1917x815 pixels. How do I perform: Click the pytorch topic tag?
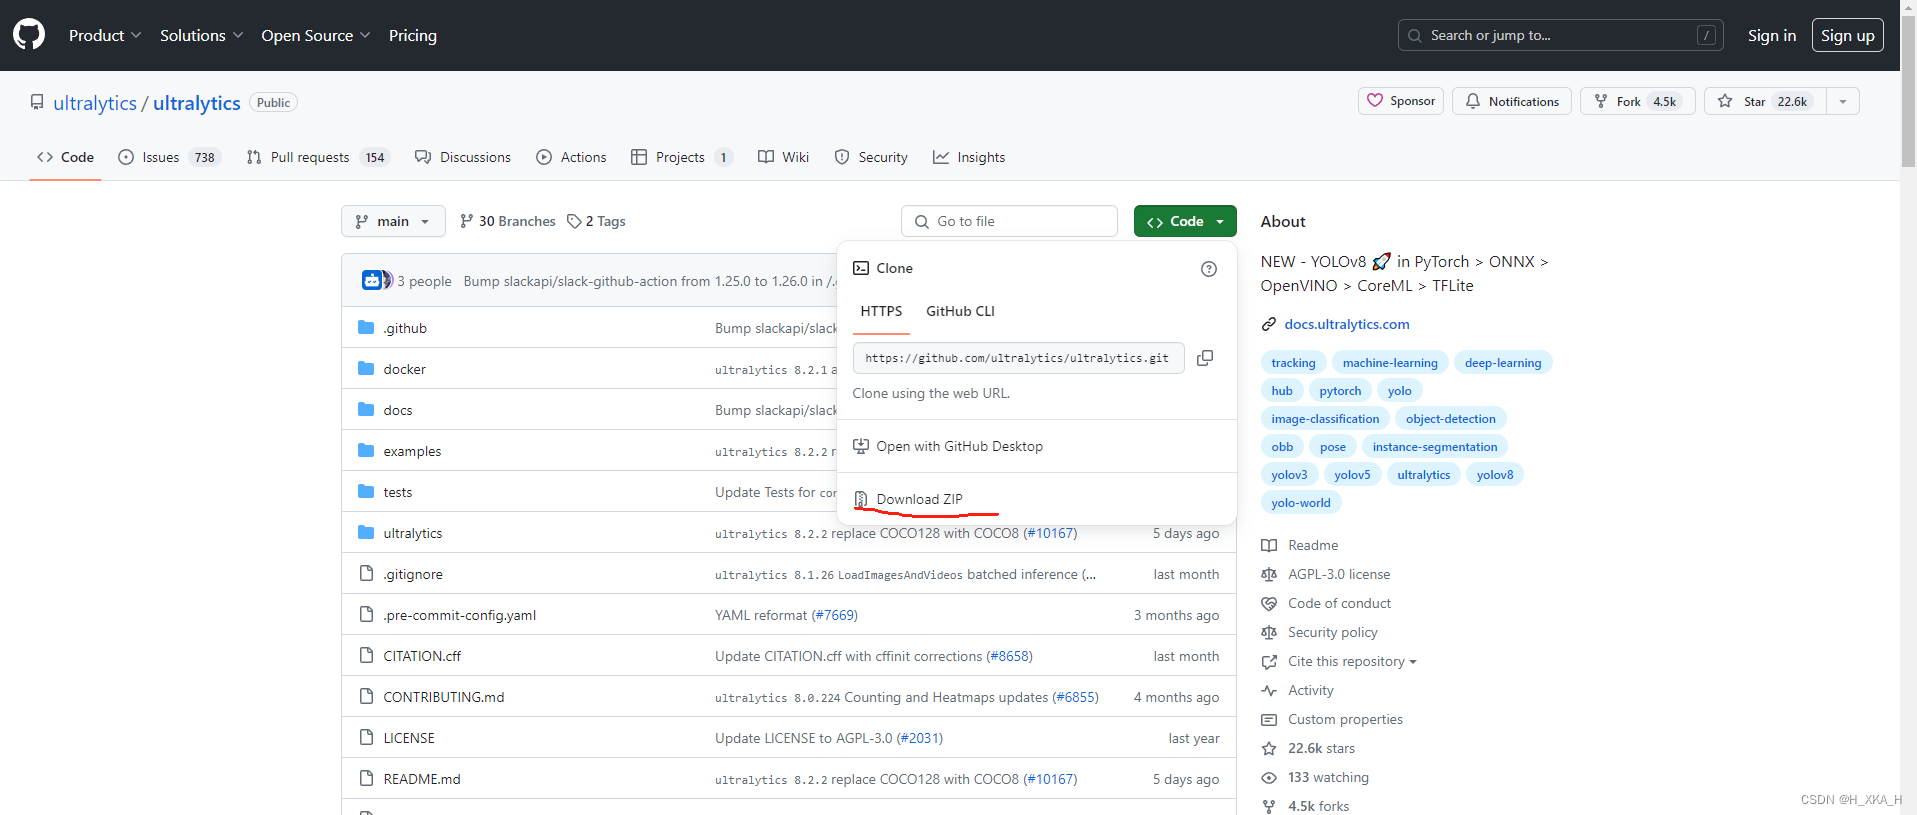coord(1340,391)
